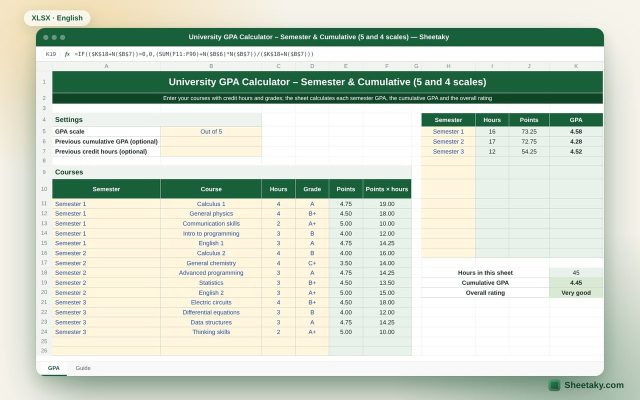The width and height of the screenshot is (640, 400).
Task: Select the Overall rating 'Very good' cell
Action: coord(576,293)
